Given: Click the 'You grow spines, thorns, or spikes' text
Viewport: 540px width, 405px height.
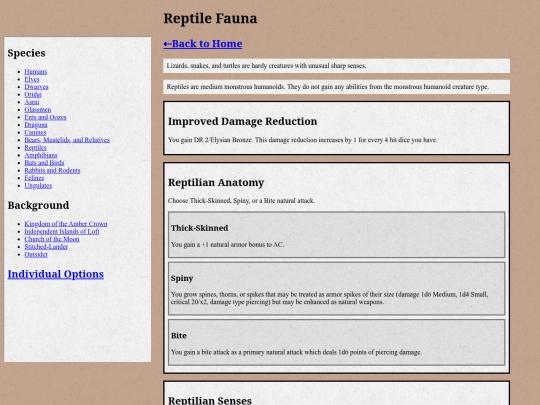Looking at the screenshot, I should 329,298.
